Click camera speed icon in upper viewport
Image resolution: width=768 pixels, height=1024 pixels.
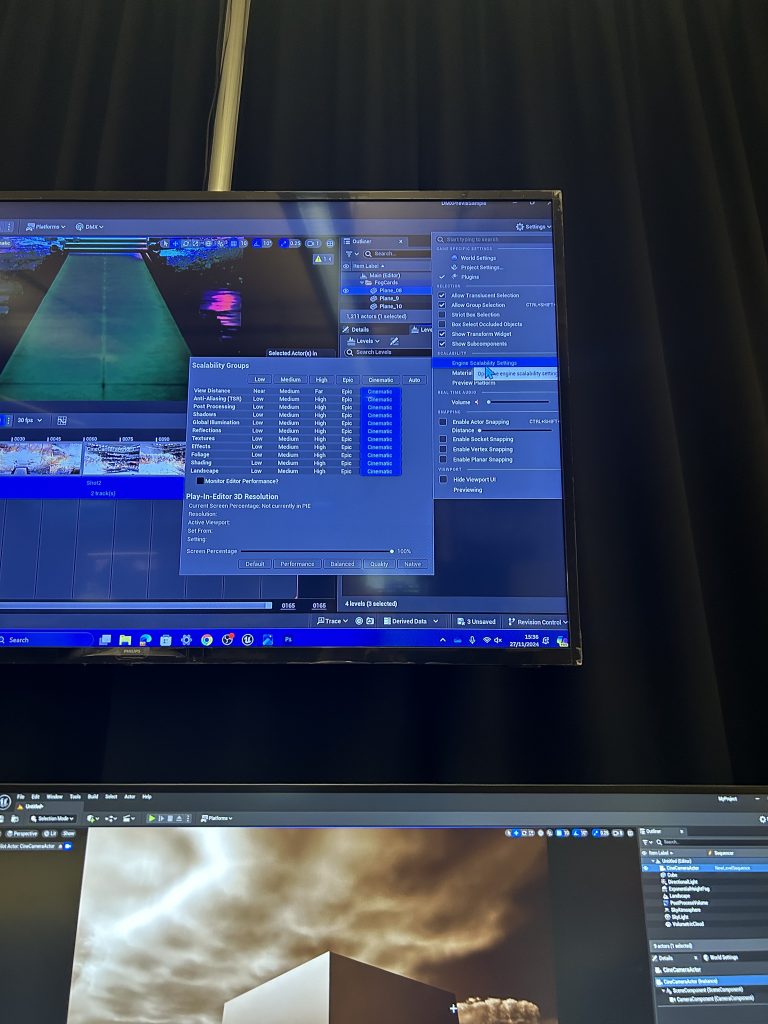pos(313,243)
